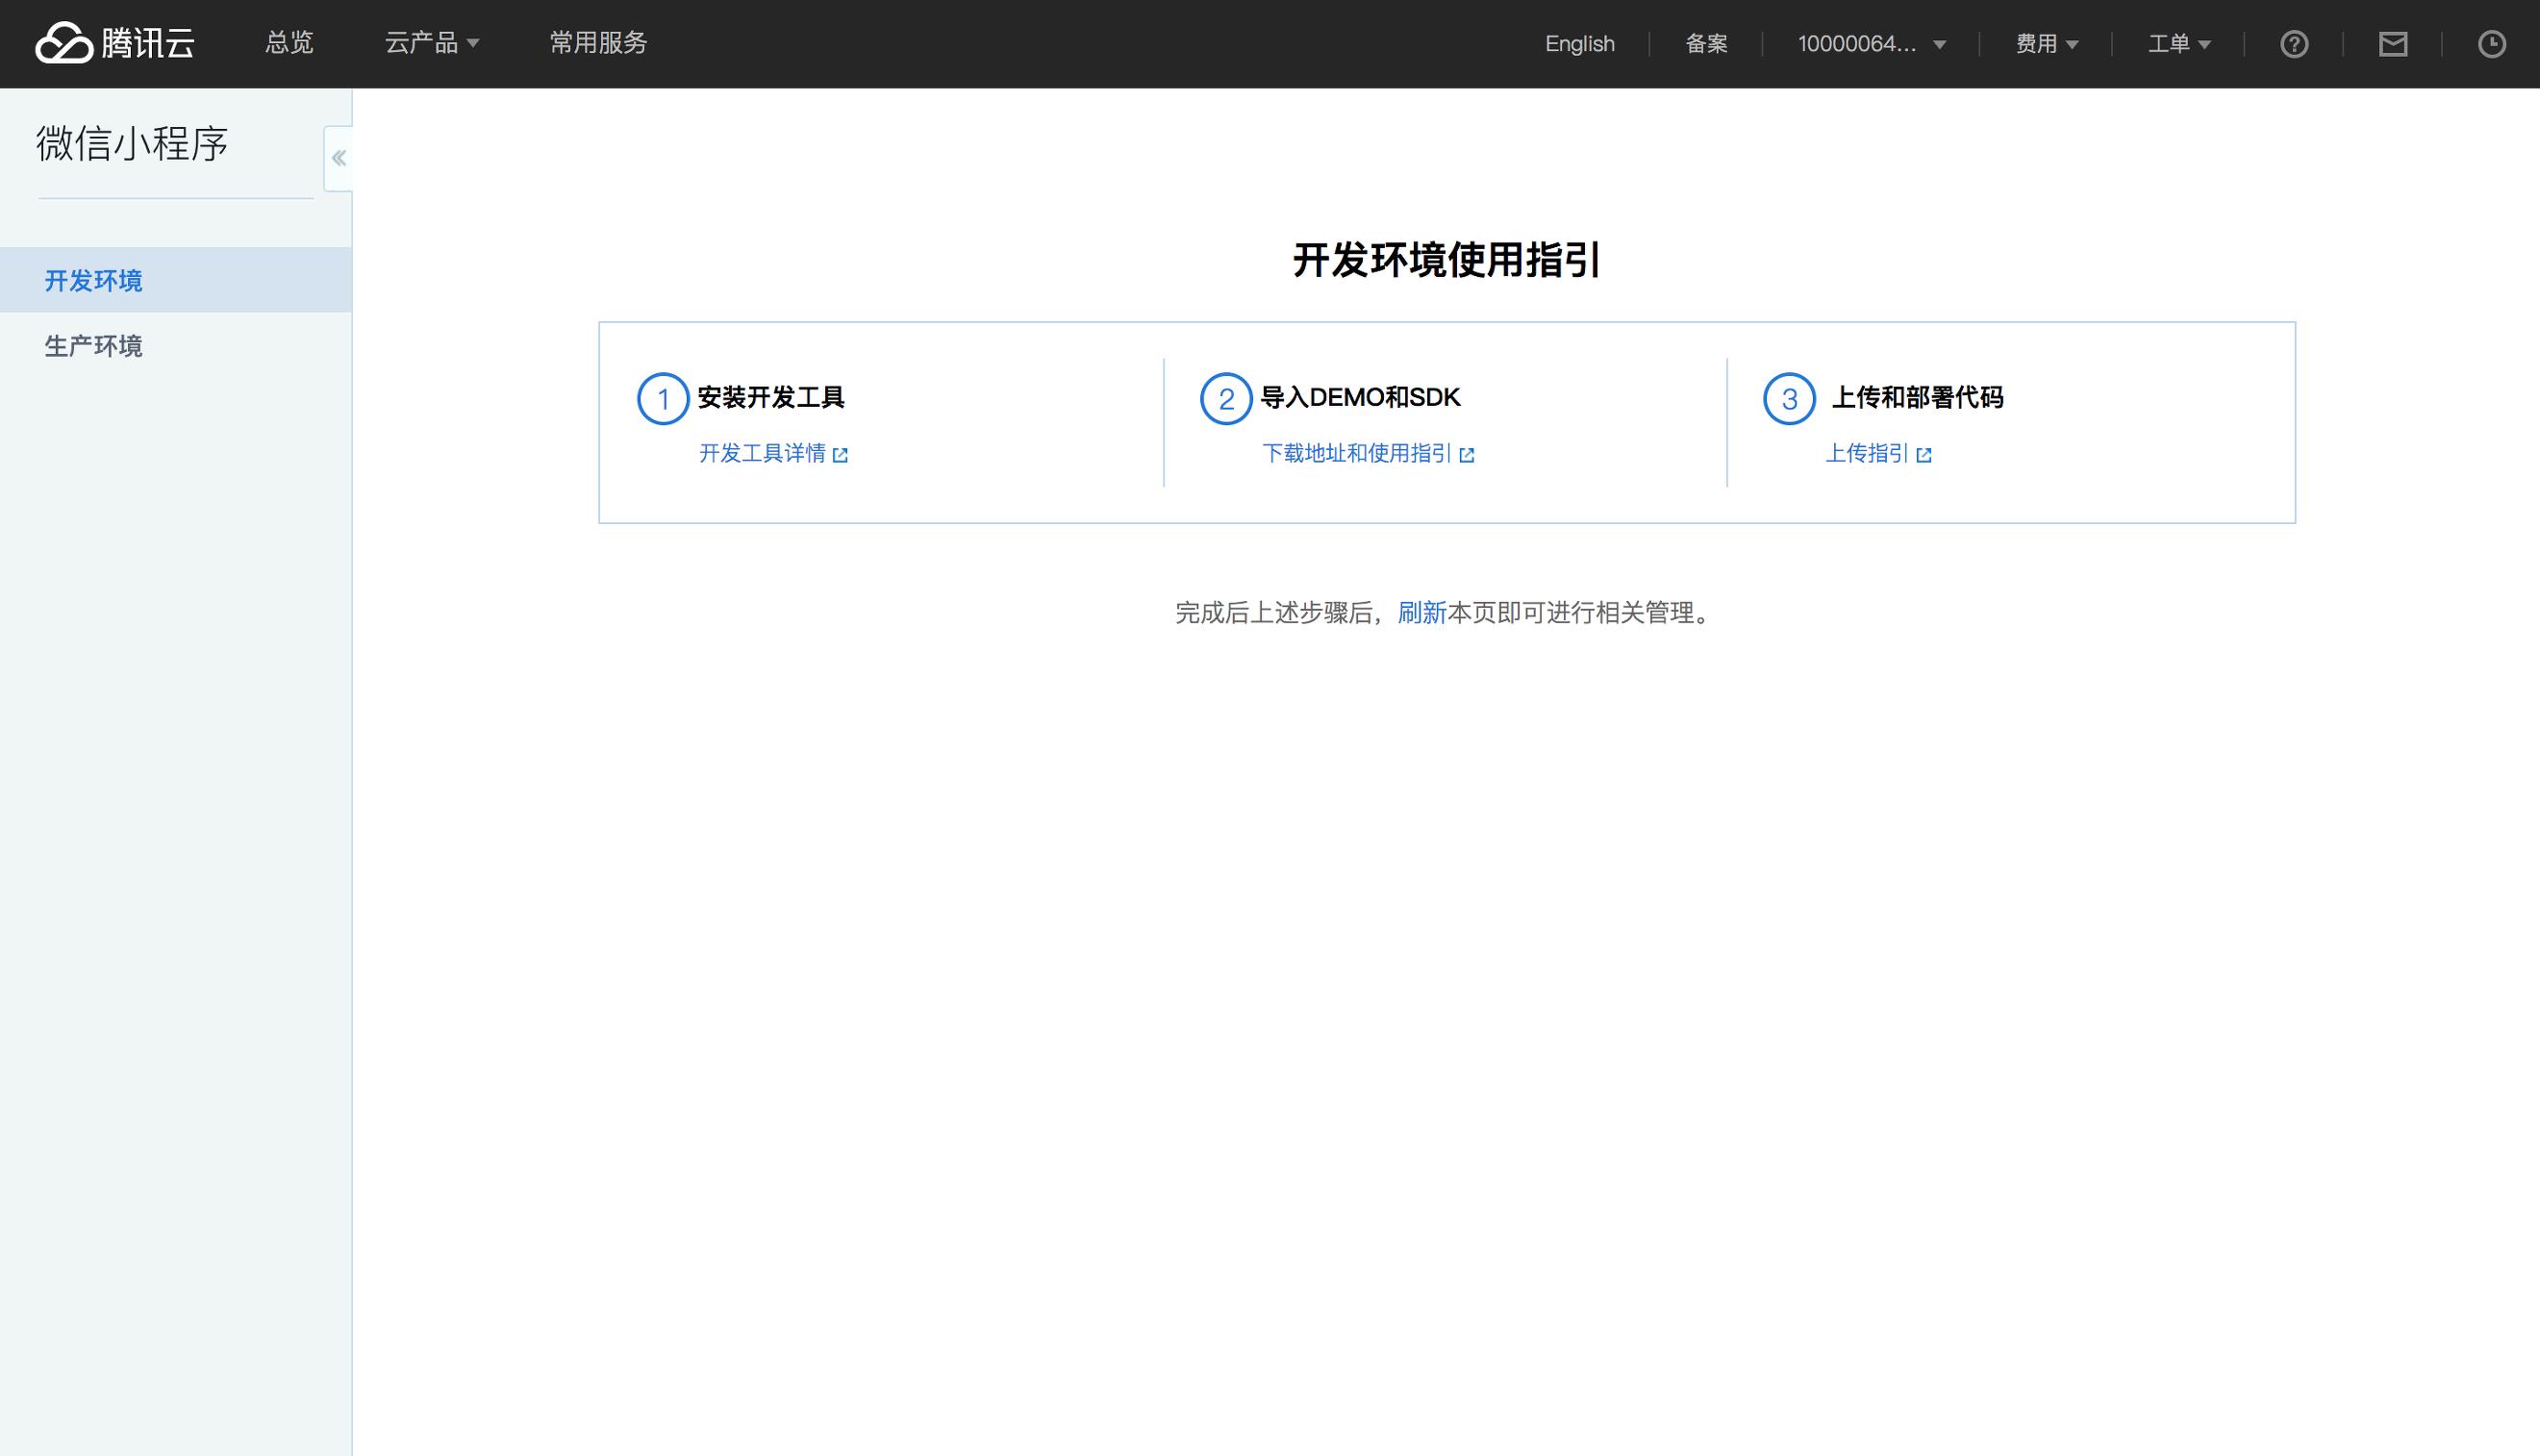Open the 常用服务 menu
Screen dimensions: 2540x1456
point(596,43)
